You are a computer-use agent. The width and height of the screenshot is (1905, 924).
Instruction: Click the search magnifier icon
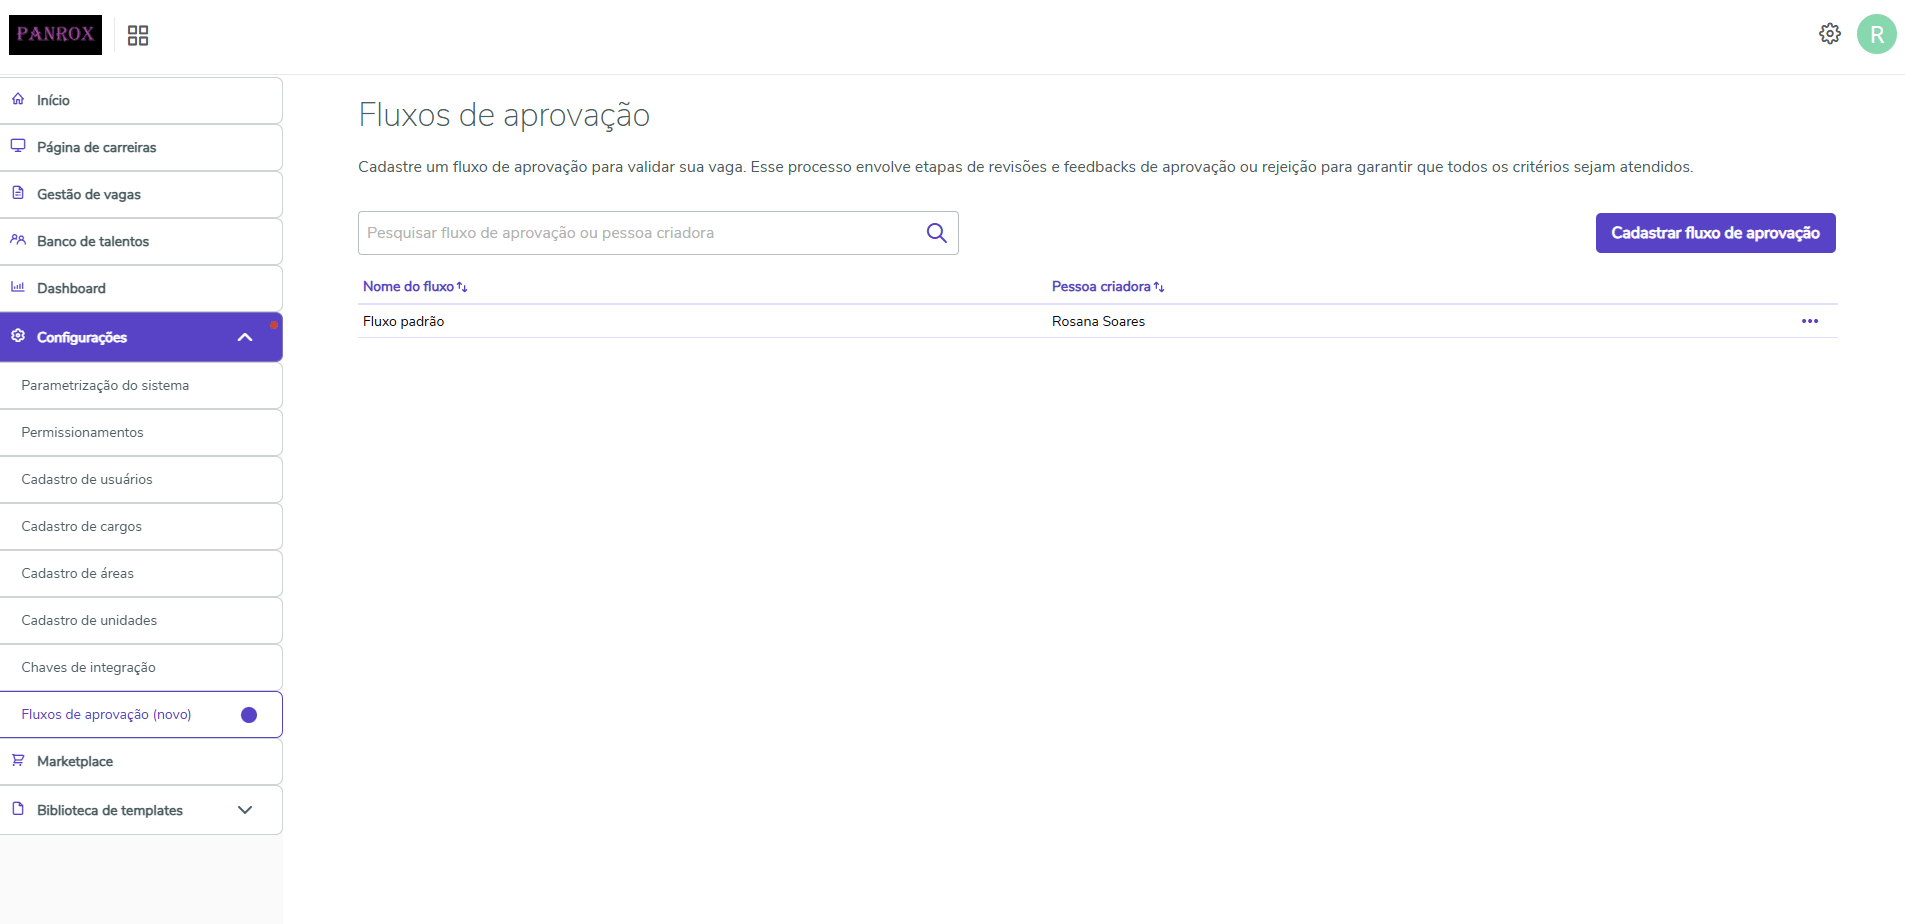936,233
